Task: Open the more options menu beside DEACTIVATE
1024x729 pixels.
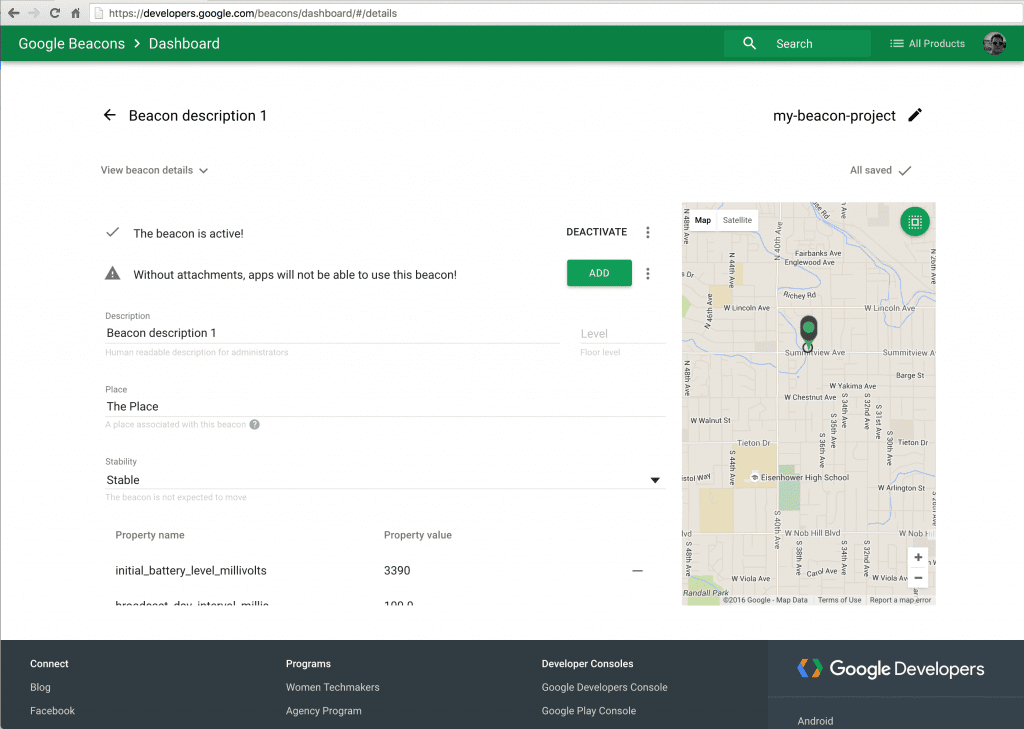Action: click(648, 233)
